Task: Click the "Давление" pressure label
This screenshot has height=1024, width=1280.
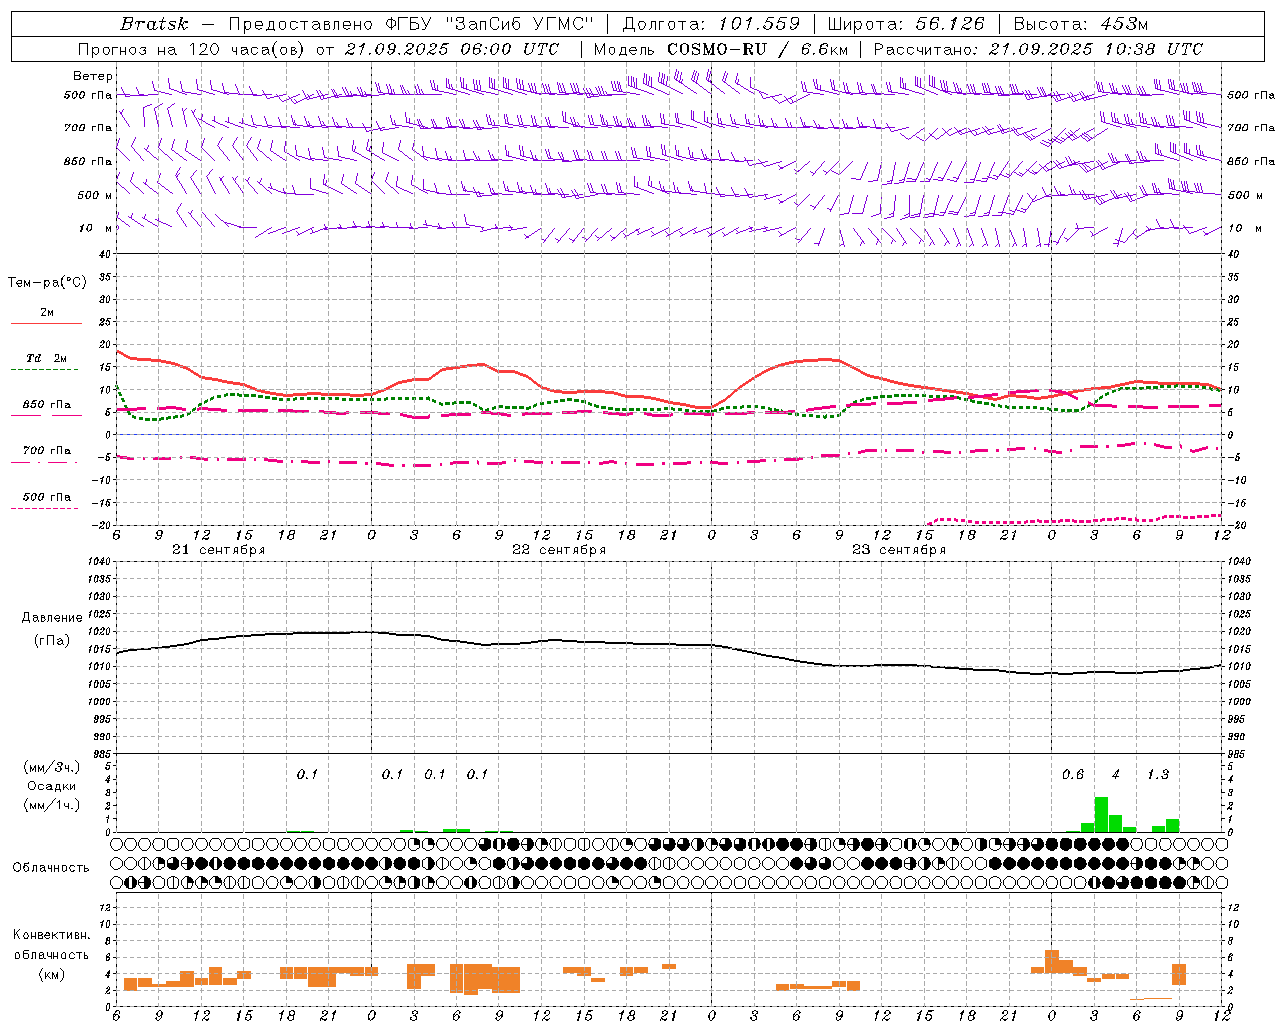Action: click(51, 618)
